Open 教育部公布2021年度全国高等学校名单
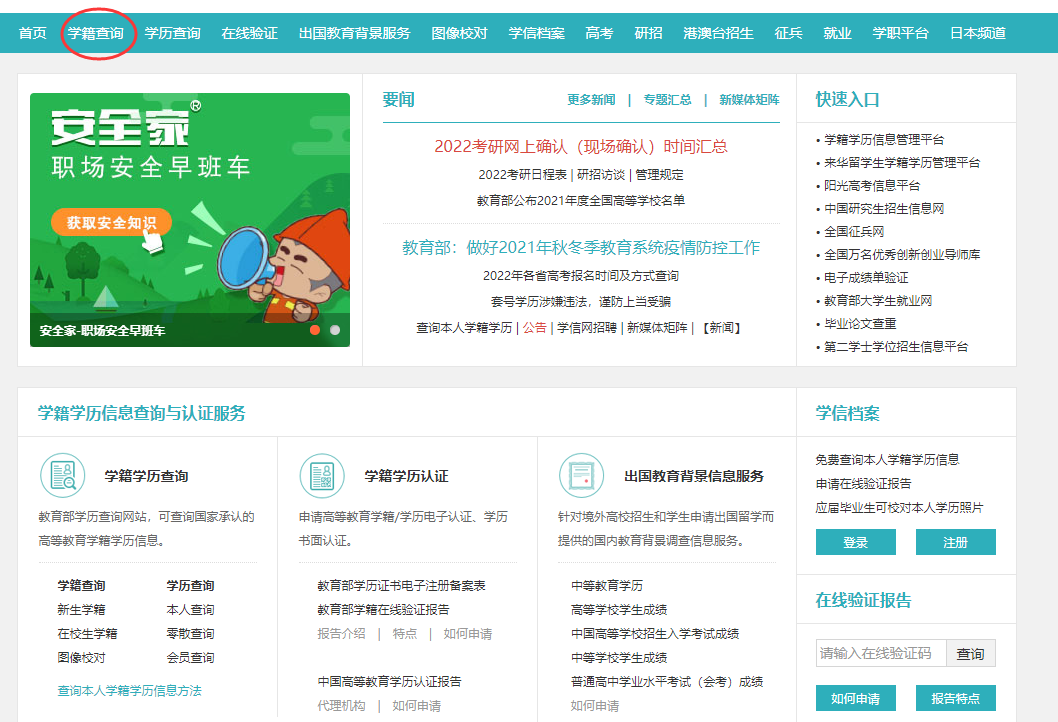Image resolution: width=1058 pixels, height=722 pixels. pyautogui.click(x=581, y=200)
